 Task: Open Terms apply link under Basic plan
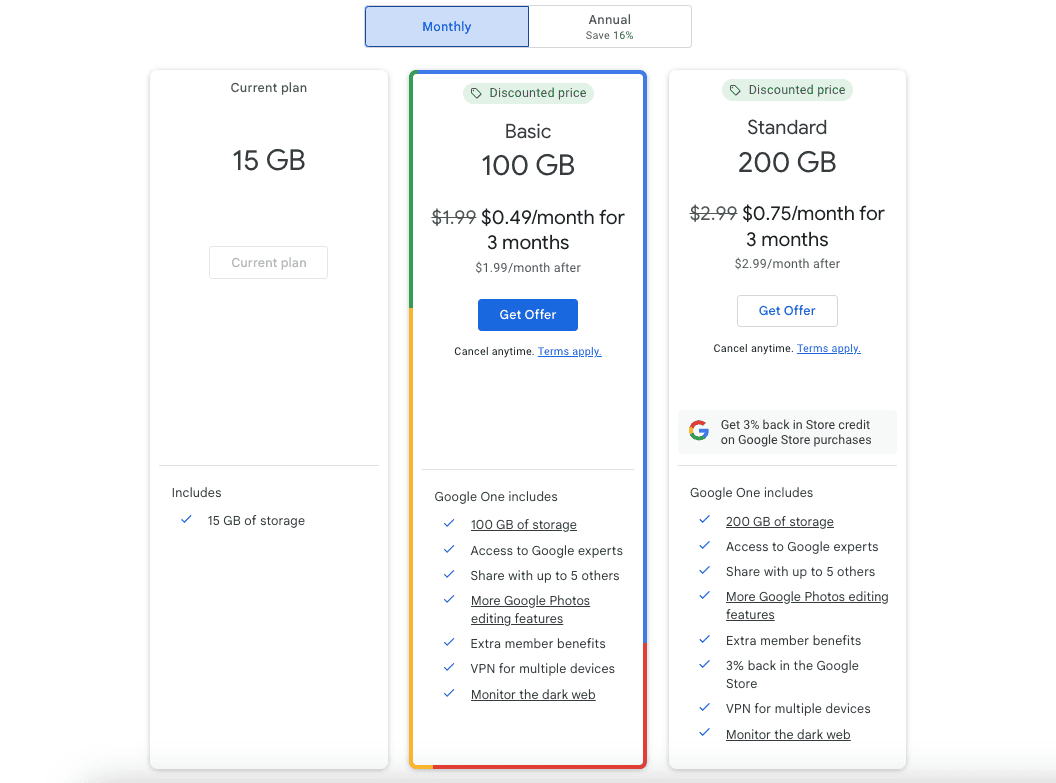tap(569, 352)
